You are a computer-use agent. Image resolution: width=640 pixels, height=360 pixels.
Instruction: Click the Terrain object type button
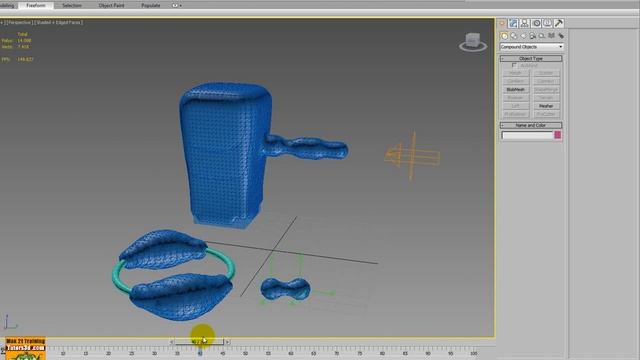point(546,98)
